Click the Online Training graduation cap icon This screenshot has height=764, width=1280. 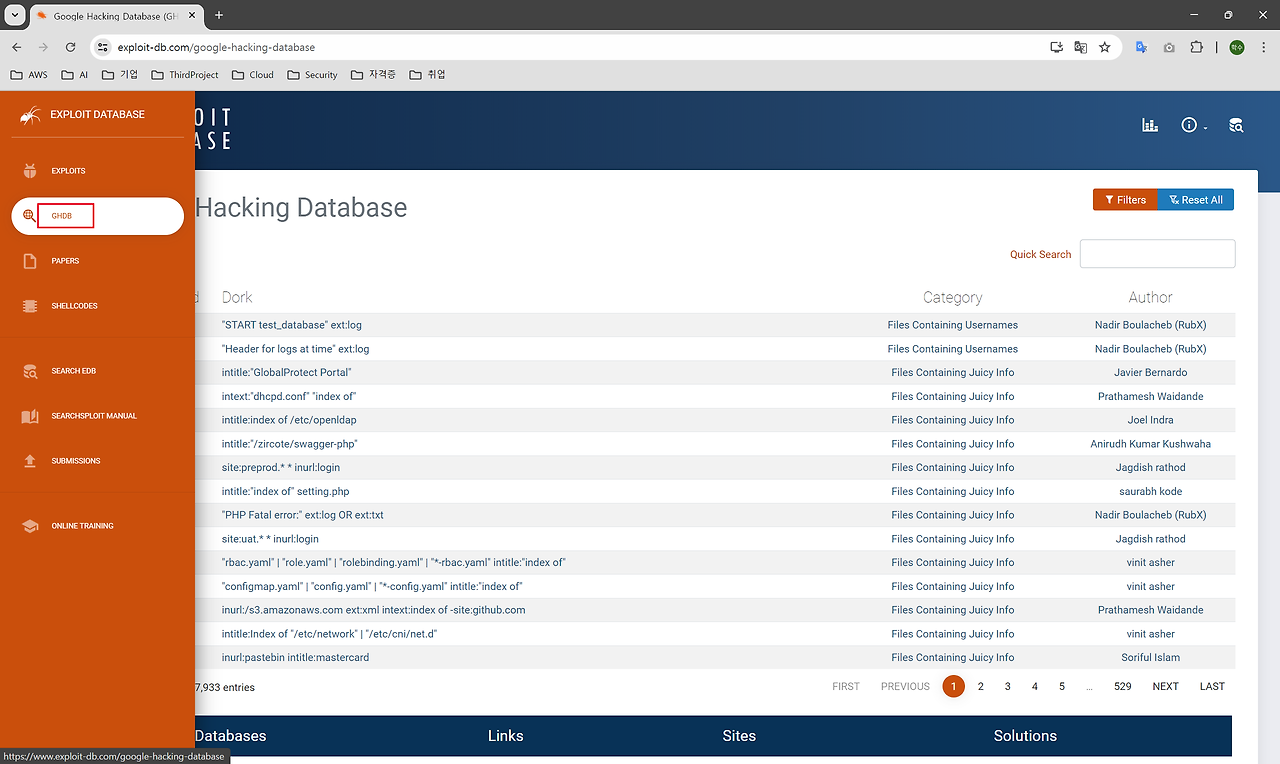[30, 526]
